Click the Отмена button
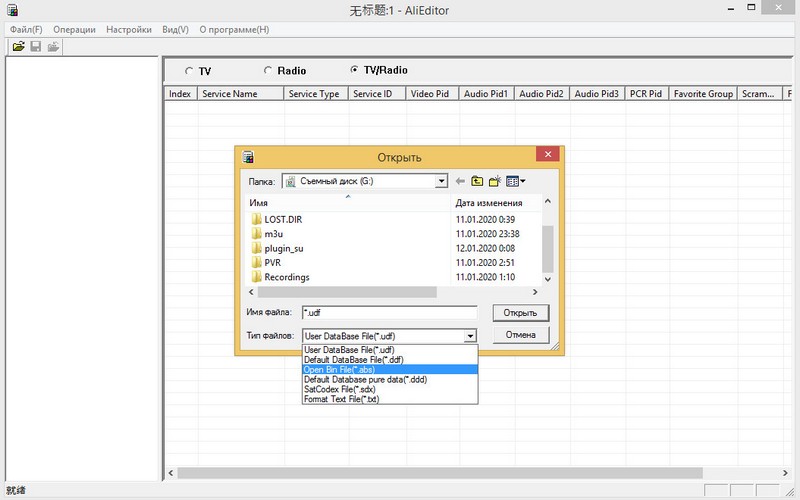 pos(520,335)
